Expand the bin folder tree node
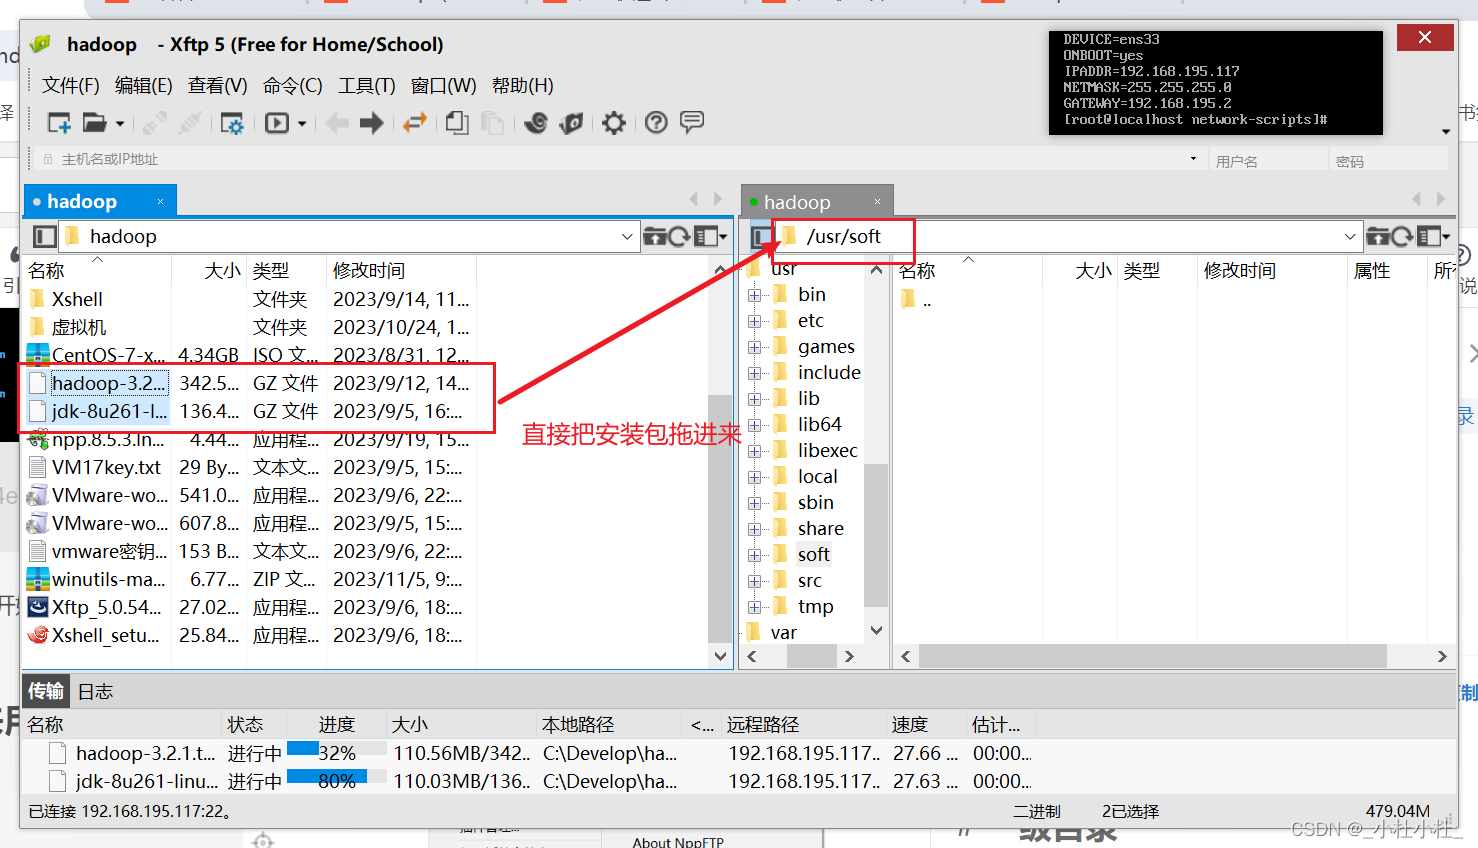 [755, 295]
